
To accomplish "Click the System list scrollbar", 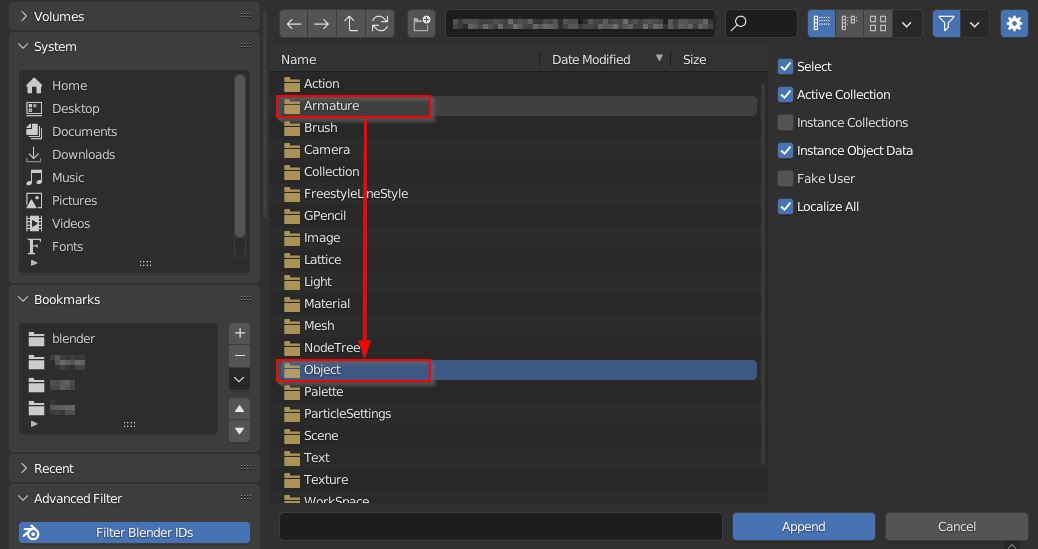I will pyautogui.click(x=240, y=156).
